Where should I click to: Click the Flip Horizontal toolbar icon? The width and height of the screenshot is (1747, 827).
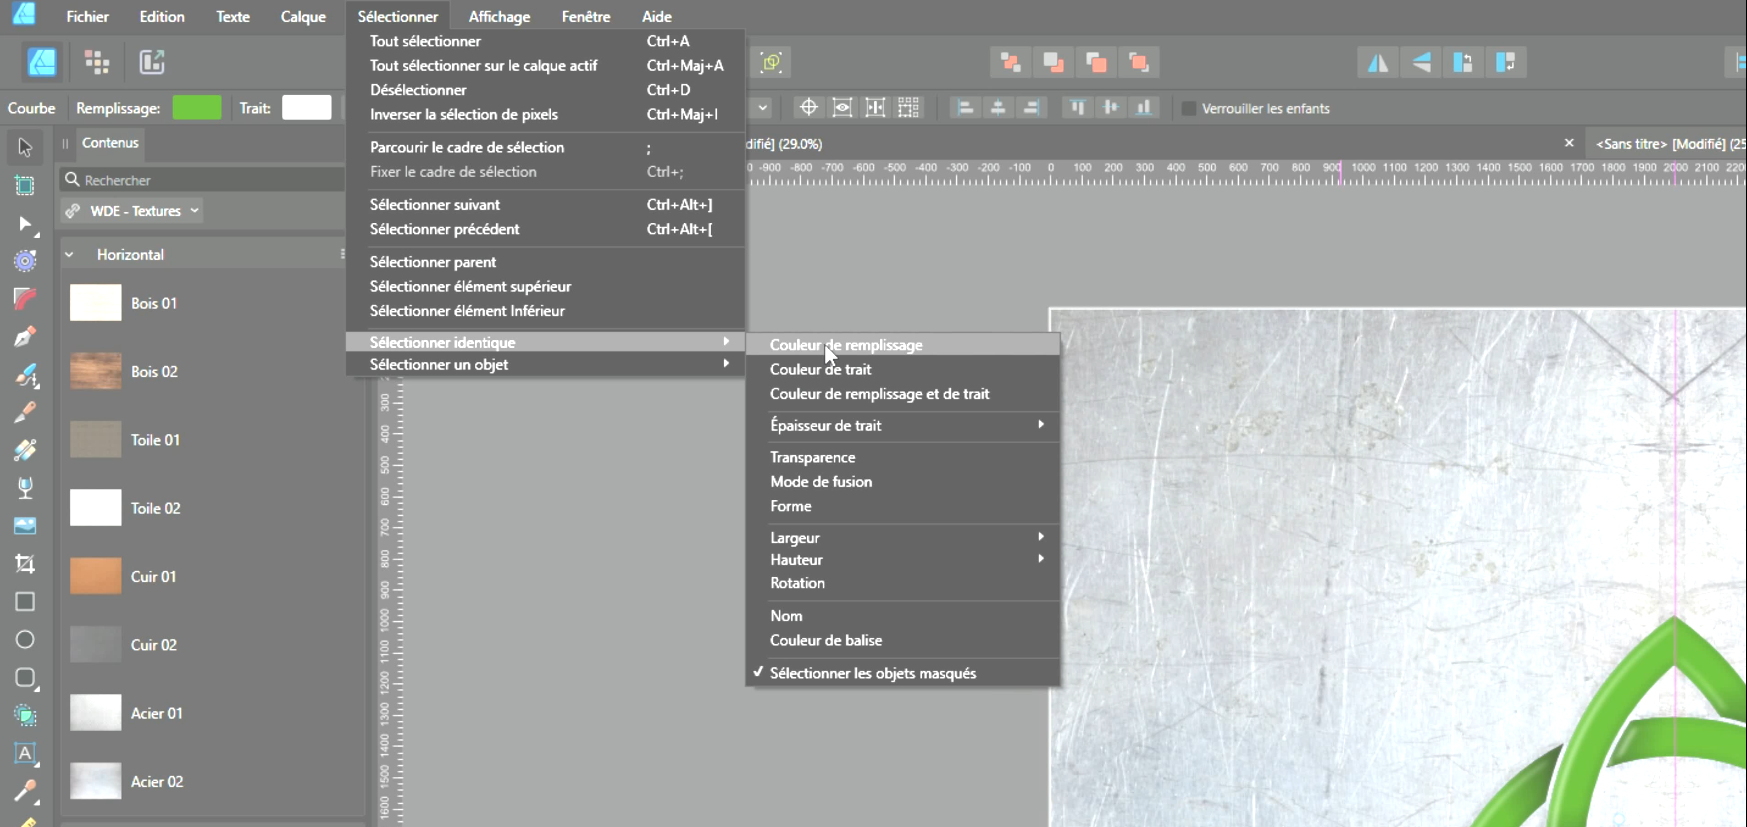tap(1378, 62)
